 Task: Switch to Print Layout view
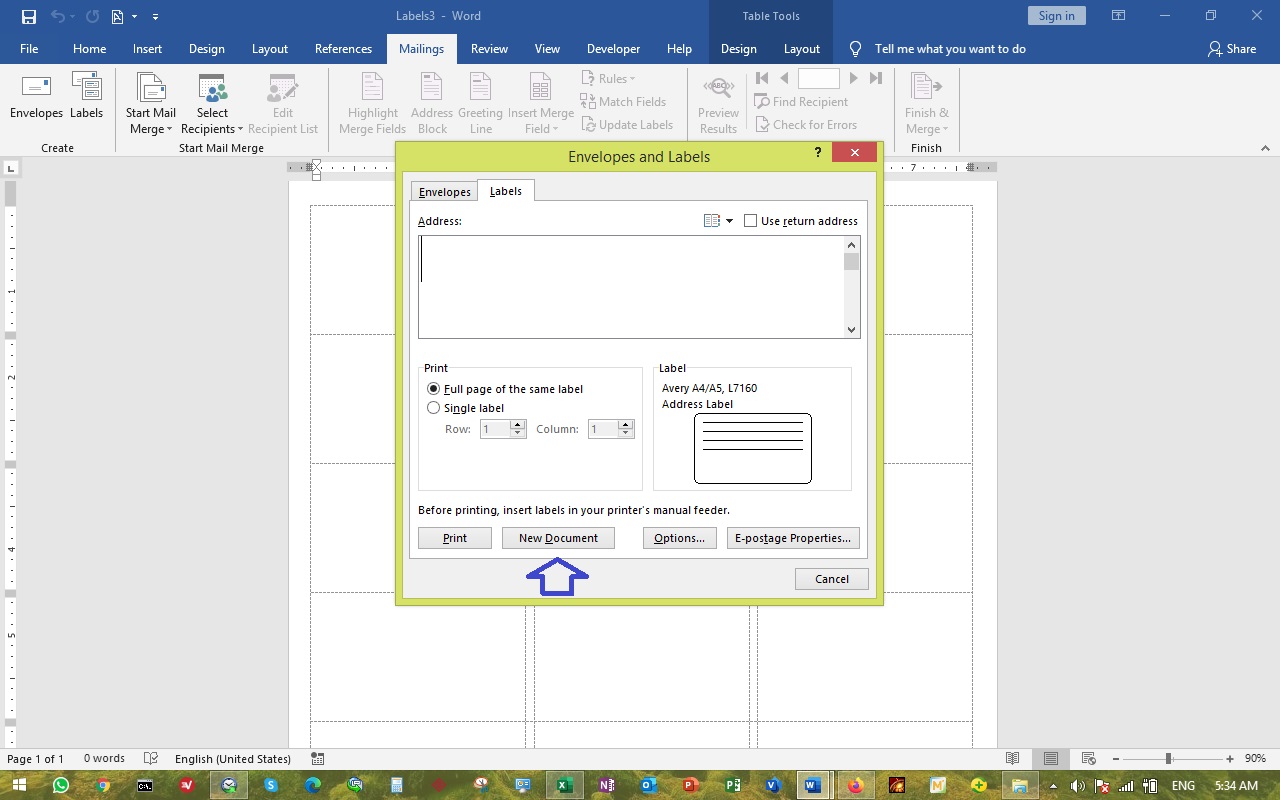pos(1050,759)
